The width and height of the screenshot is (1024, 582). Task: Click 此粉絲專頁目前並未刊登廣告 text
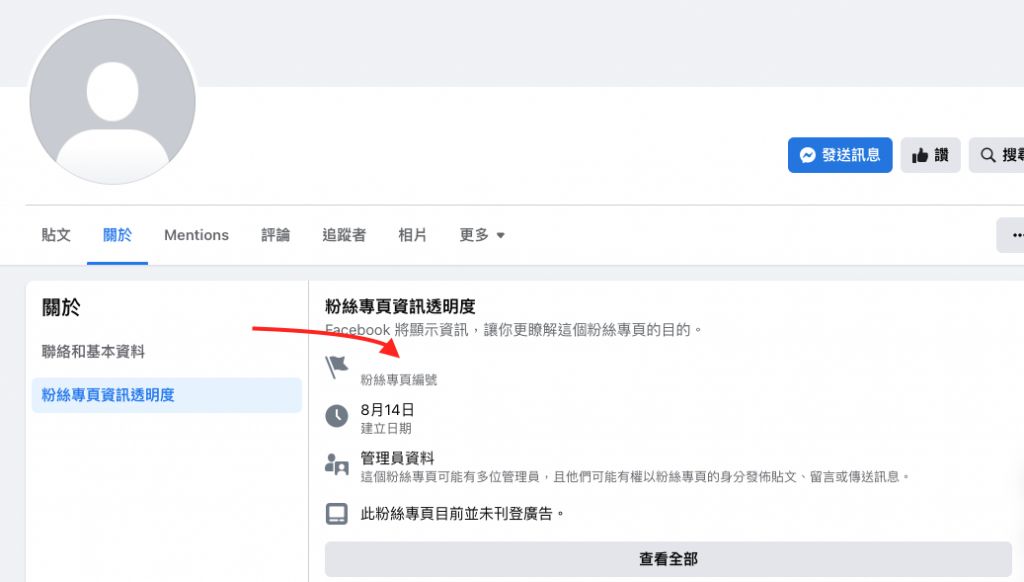[462, 514]
